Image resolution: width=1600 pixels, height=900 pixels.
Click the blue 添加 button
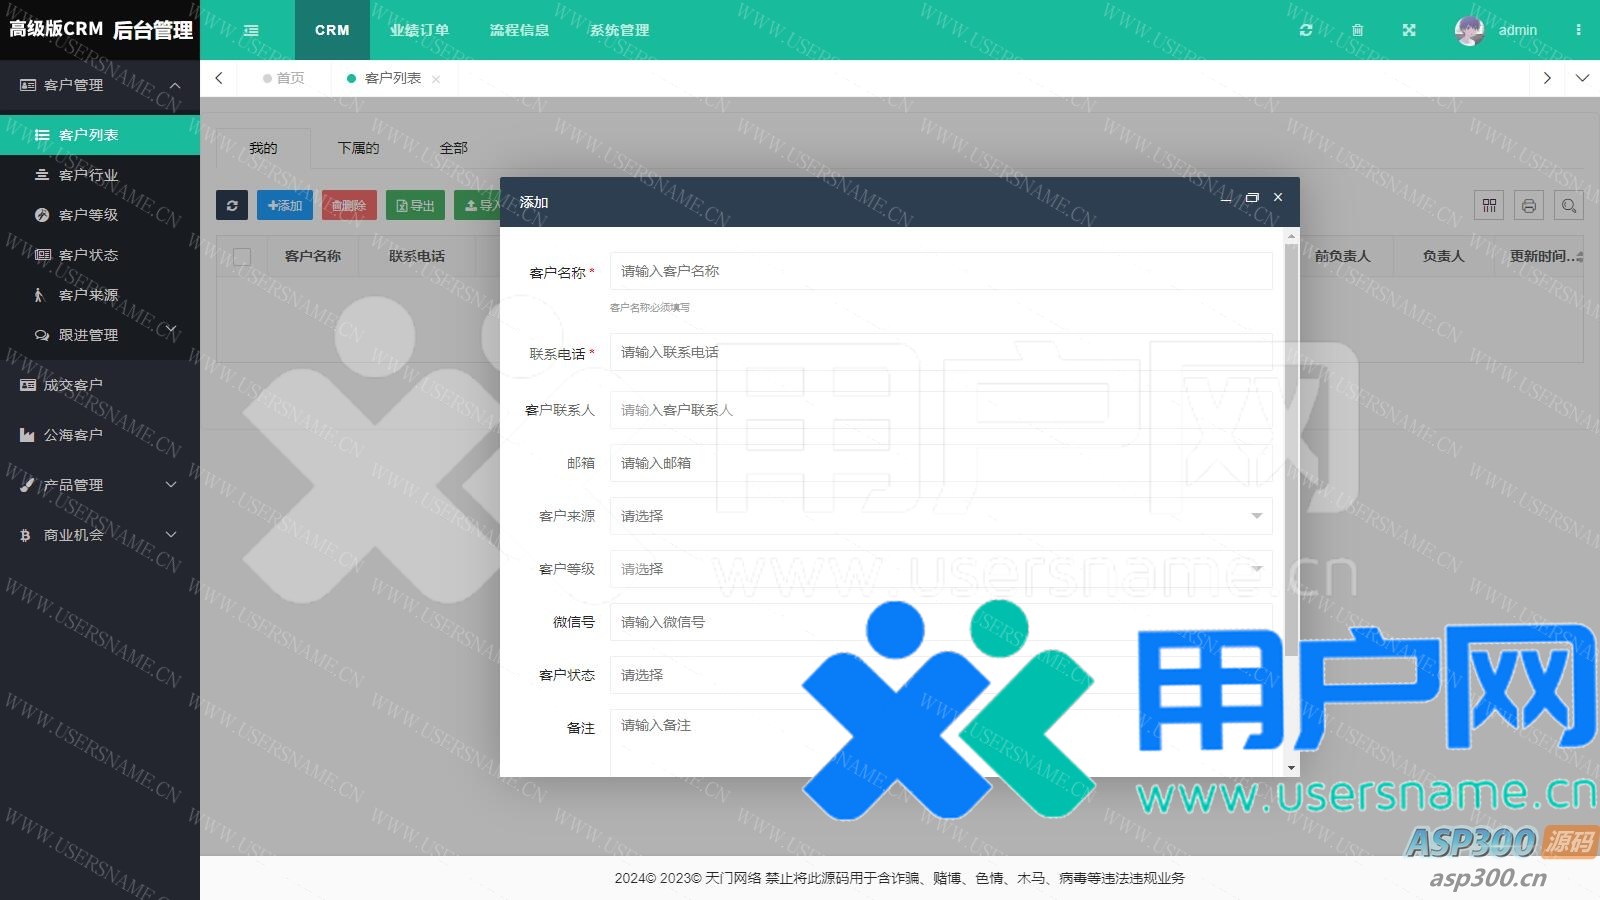pos(285,205)
